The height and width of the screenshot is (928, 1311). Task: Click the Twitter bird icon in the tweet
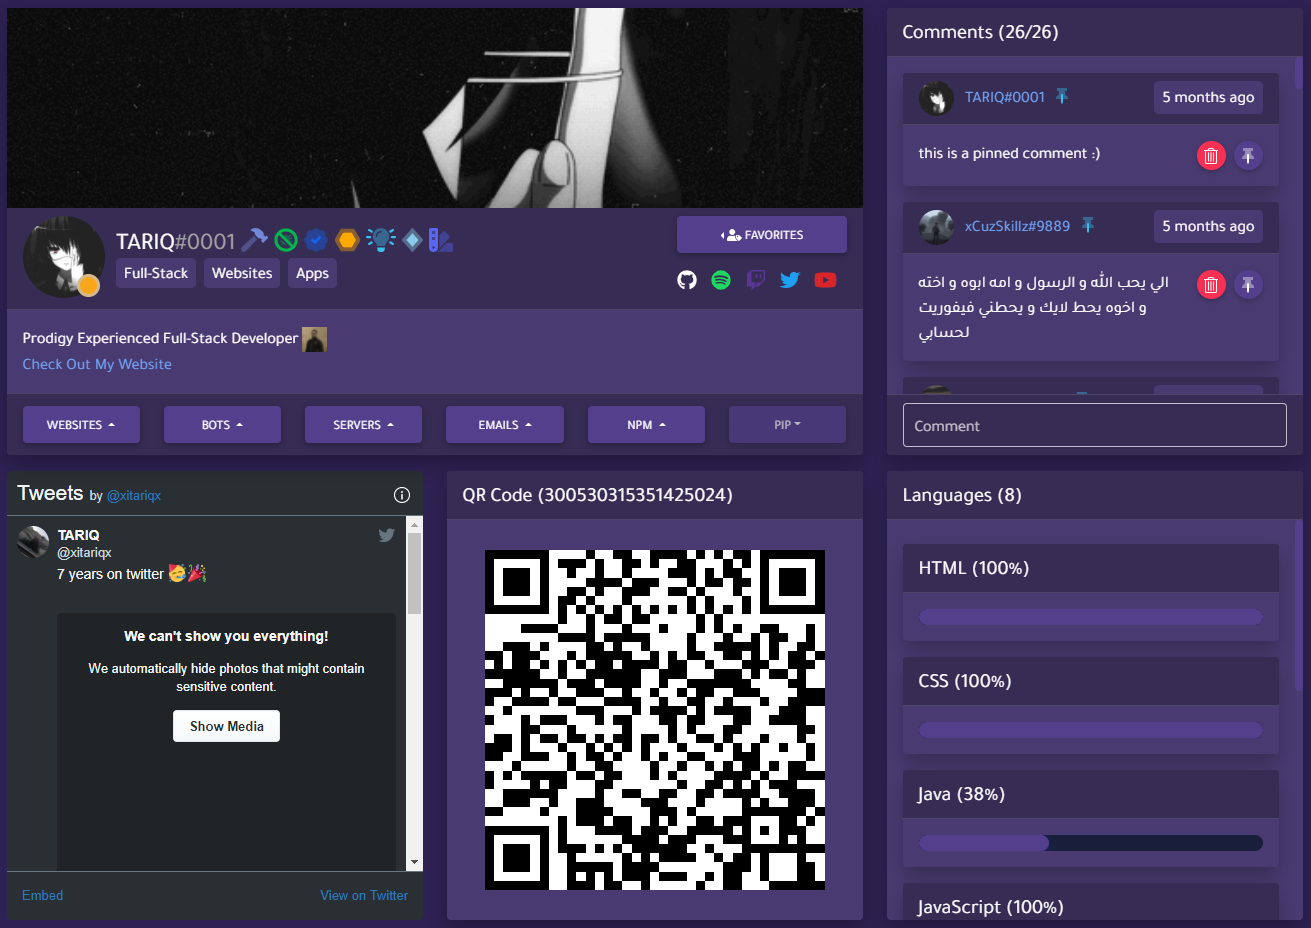[386, 535]
